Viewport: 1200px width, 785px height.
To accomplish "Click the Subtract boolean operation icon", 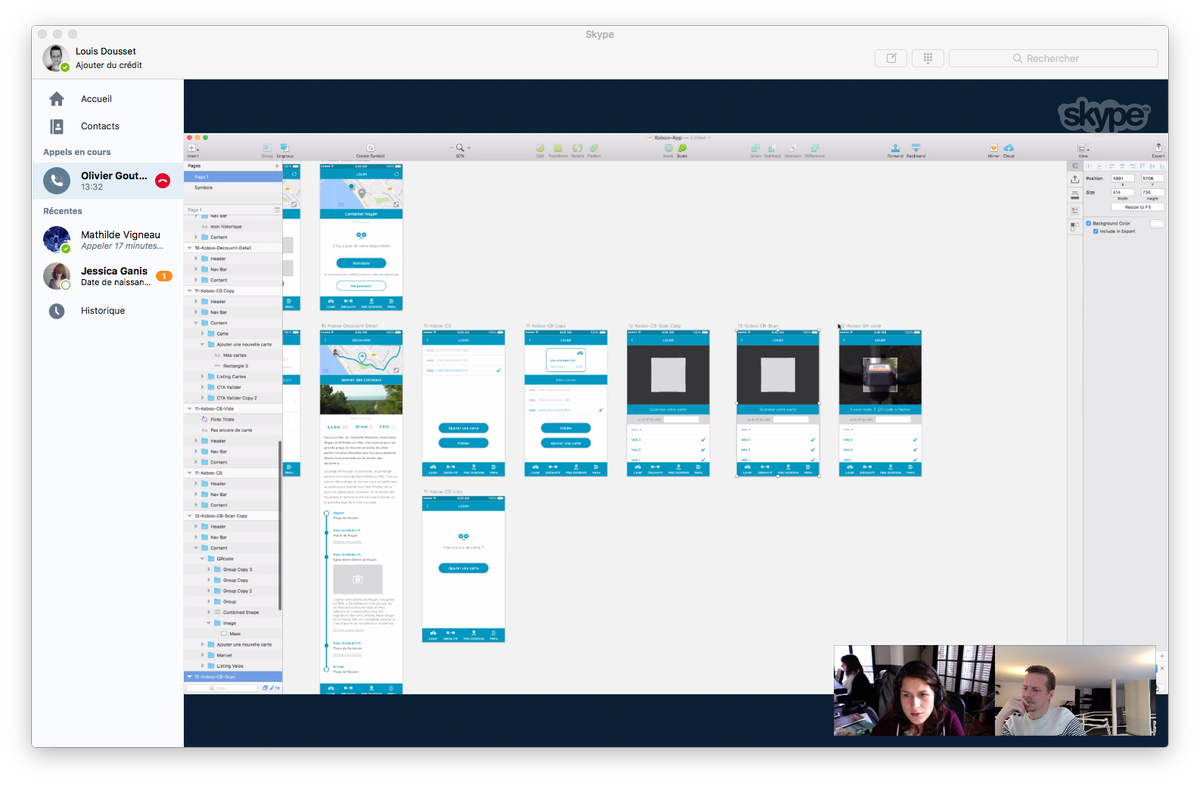I will point(771,149).
